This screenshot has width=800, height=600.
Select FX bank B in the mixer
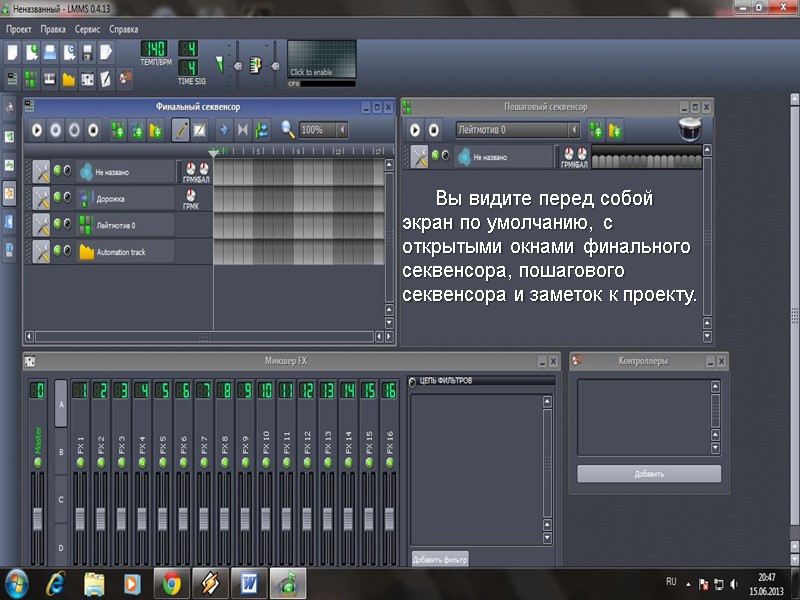(x=61, y=452)
